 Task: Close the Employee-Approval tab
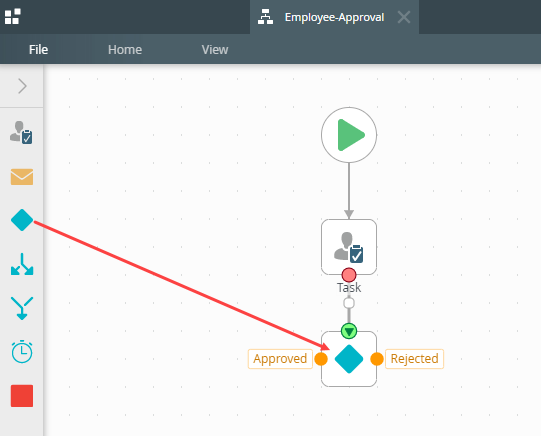(404, 17)
